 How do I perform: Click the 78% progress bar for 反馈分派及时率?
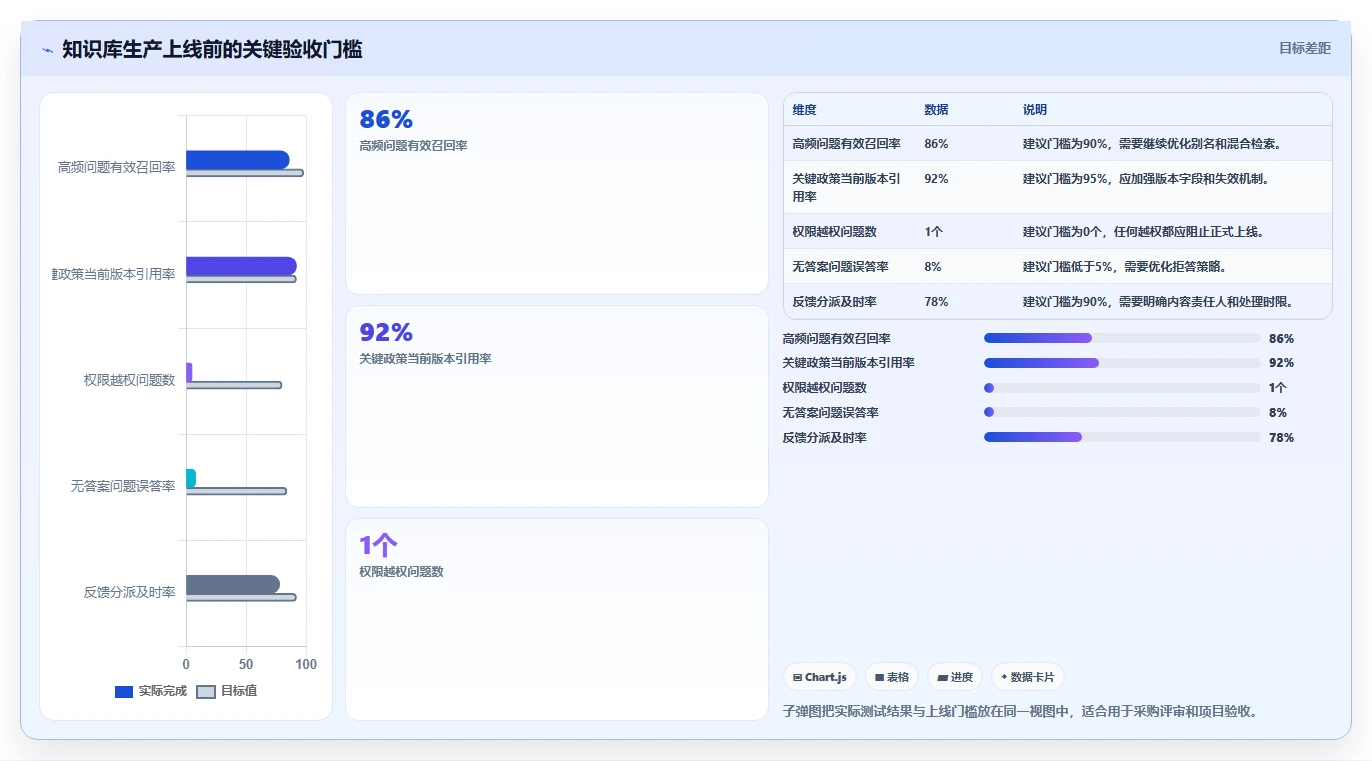tap(1122, 437)
